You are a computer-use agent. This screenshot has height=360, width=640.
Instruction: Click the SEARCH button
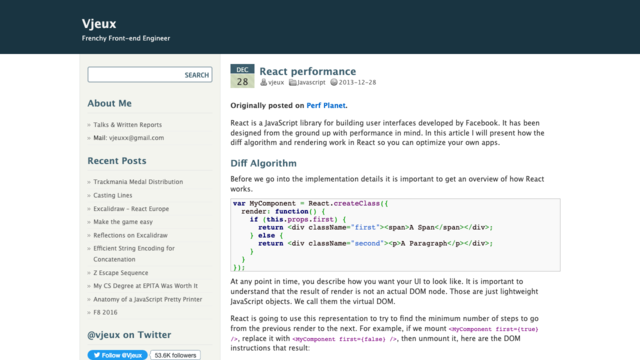click(196, 75)
